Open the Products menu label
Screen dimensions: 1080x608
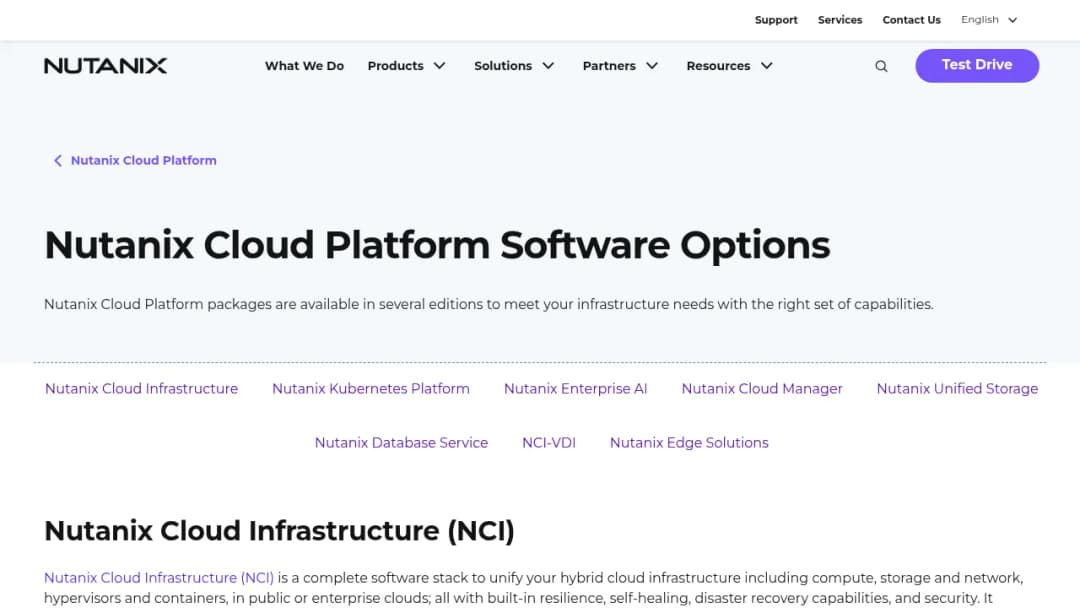[x=395, y=65]
